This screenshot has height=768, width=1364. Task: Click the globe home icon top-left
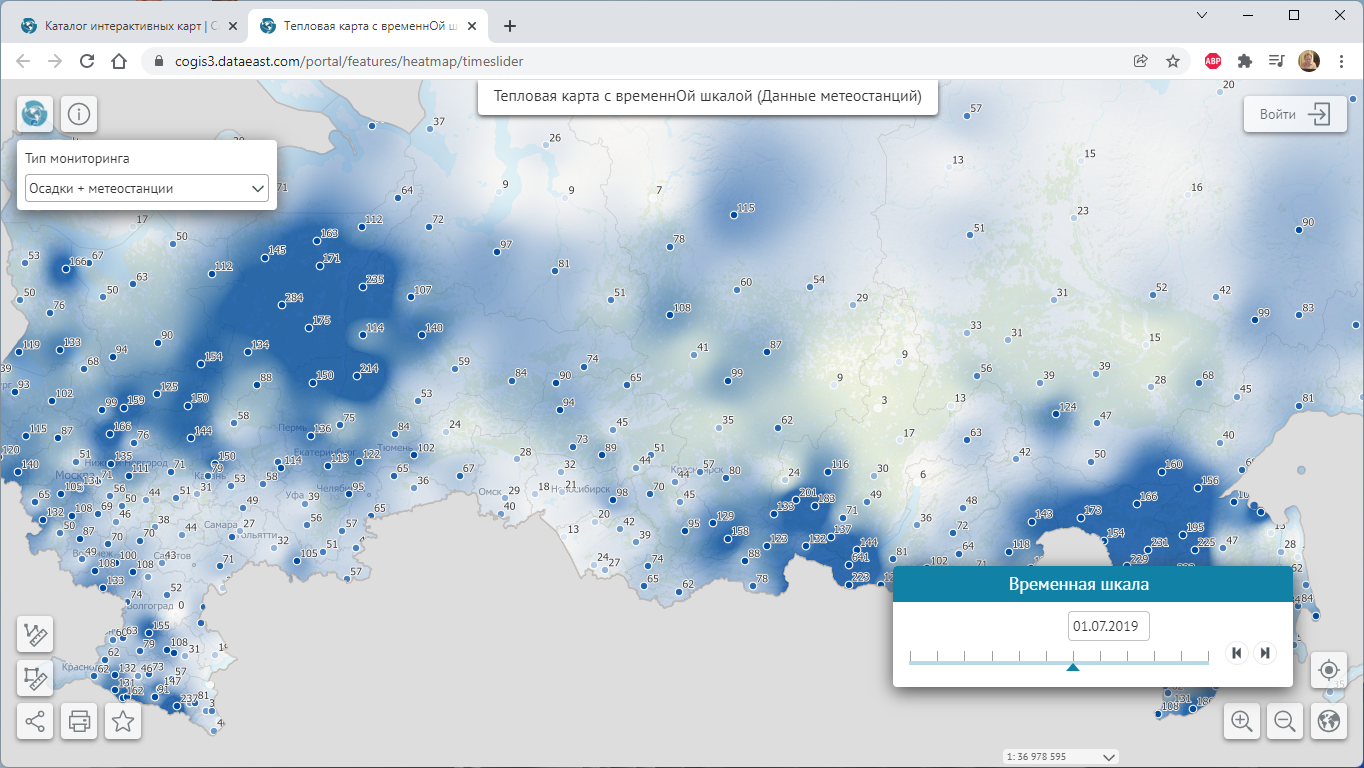click(35, 115)
